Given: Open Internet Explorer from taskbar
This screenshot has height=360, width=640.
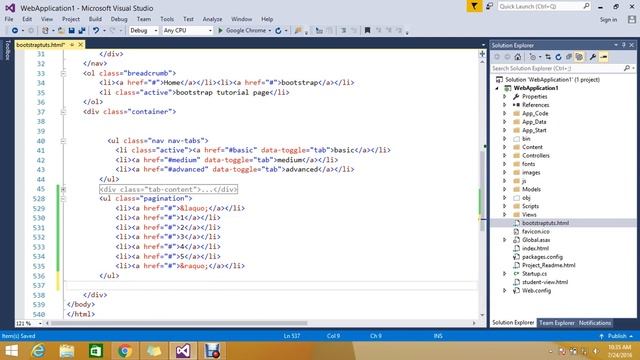Looking at the screenshot, I should [38, 351].
